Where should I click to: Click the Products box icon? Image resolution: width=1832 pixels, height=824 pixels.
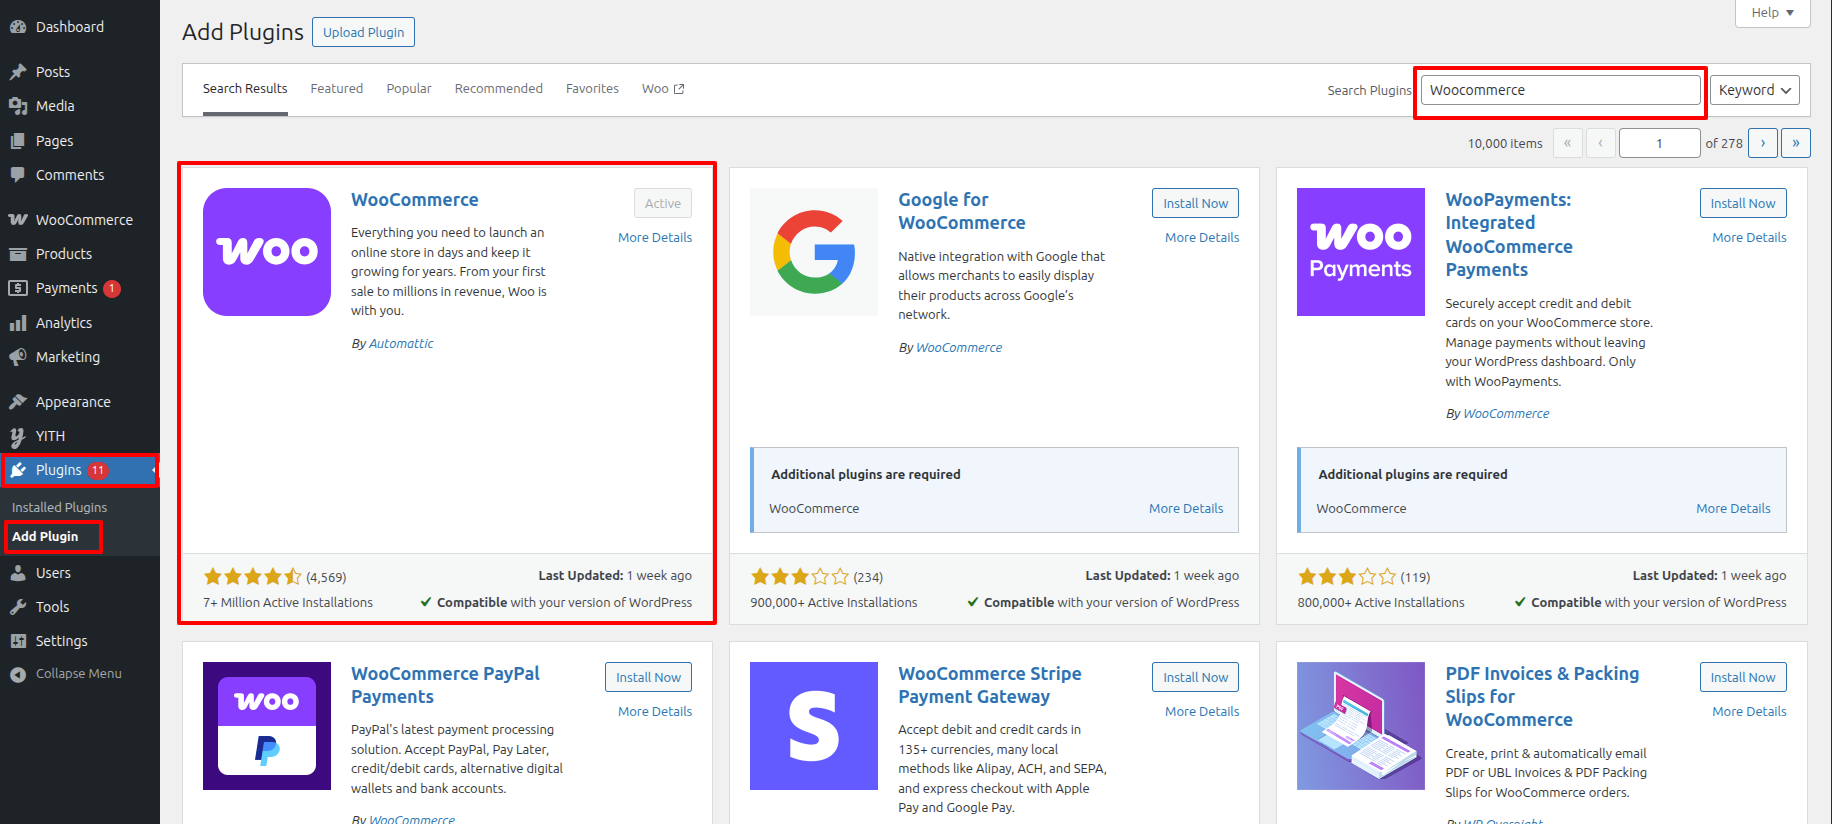pos(18,254)
